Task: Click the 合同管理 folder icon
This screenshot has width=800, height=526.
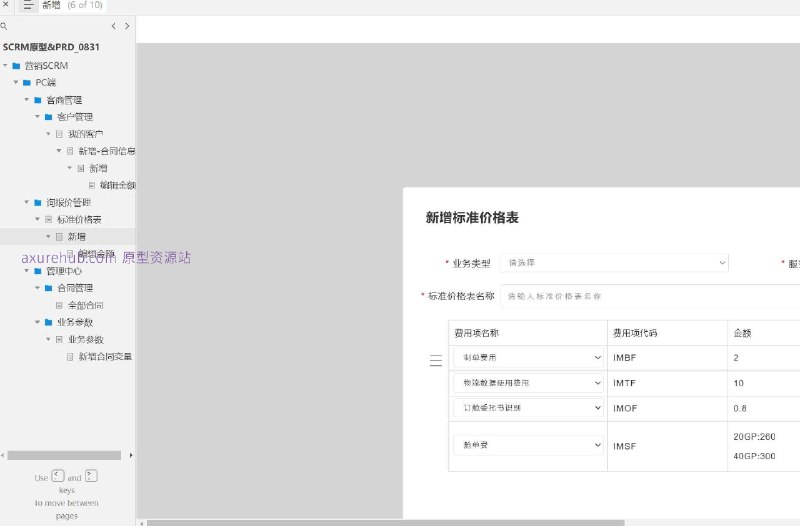Action: click(48, 288)
